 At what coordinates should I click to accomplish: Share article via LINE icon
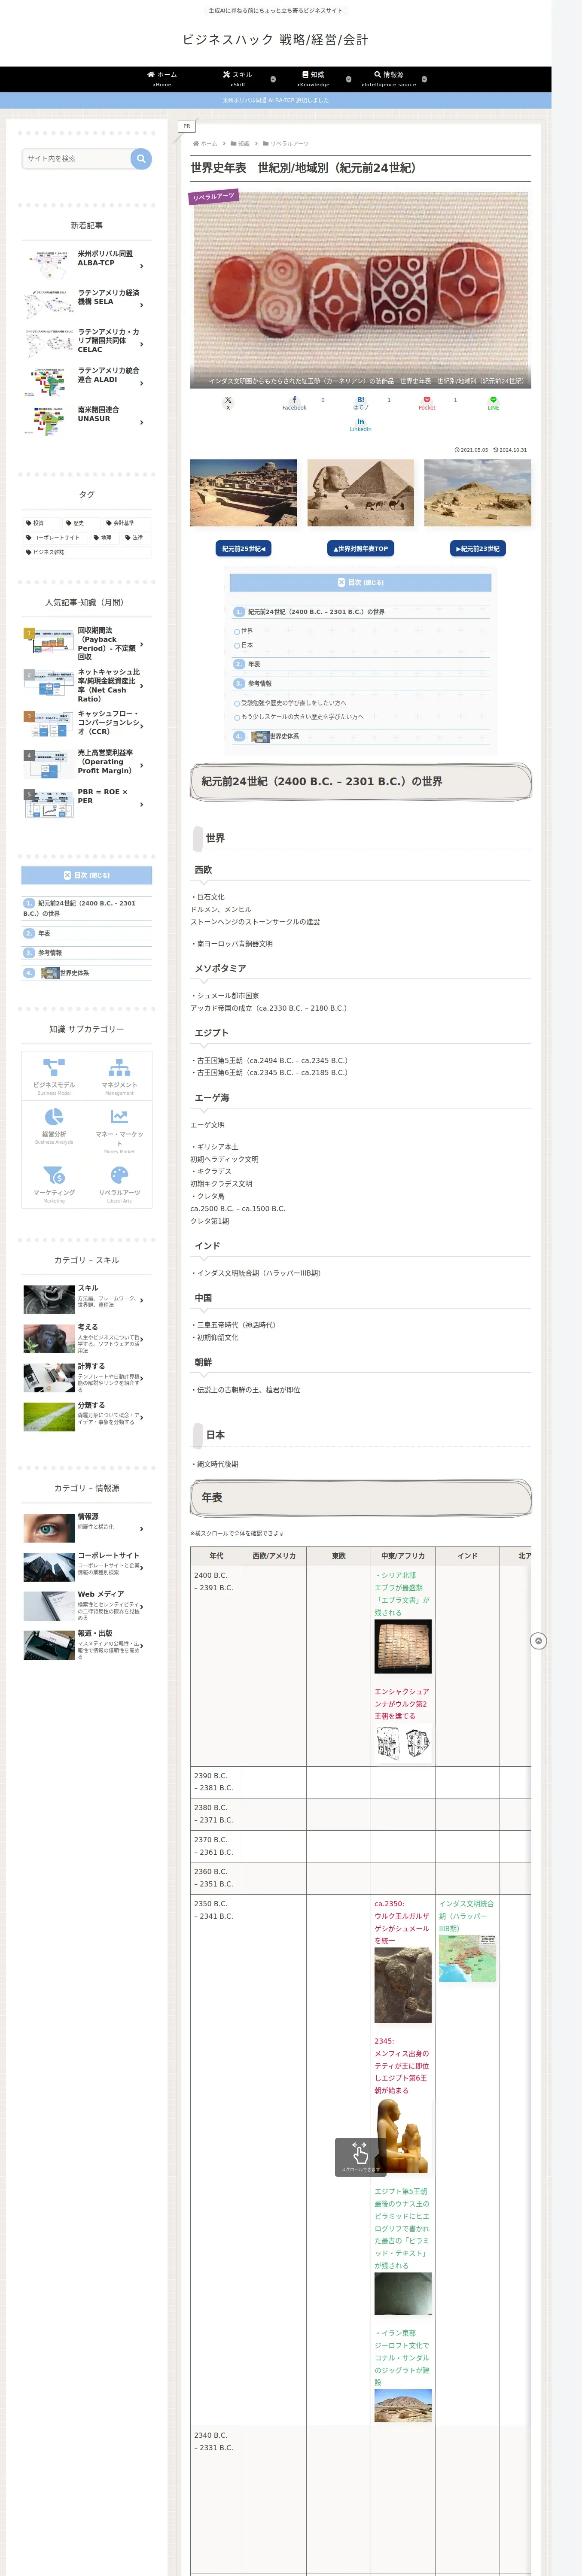click(x=493, y=403)
